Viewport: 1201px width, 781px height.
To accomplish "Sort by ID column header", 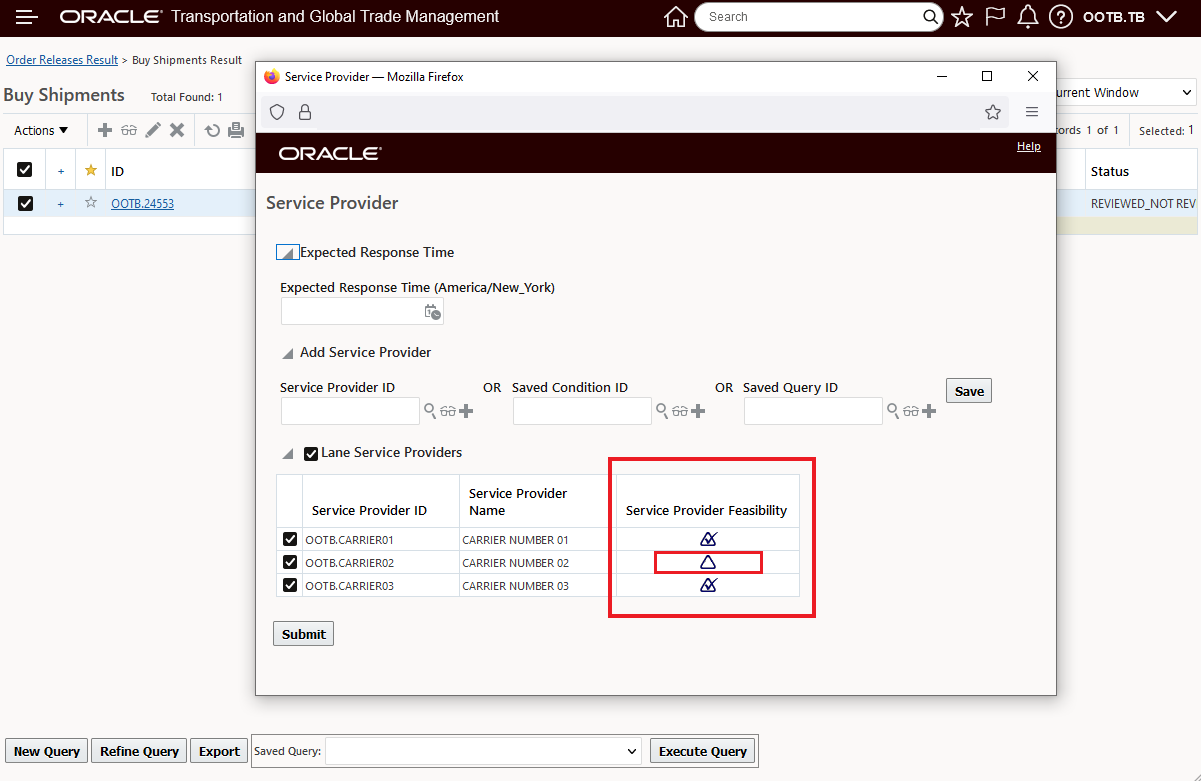I will click(x=117, y=172).
